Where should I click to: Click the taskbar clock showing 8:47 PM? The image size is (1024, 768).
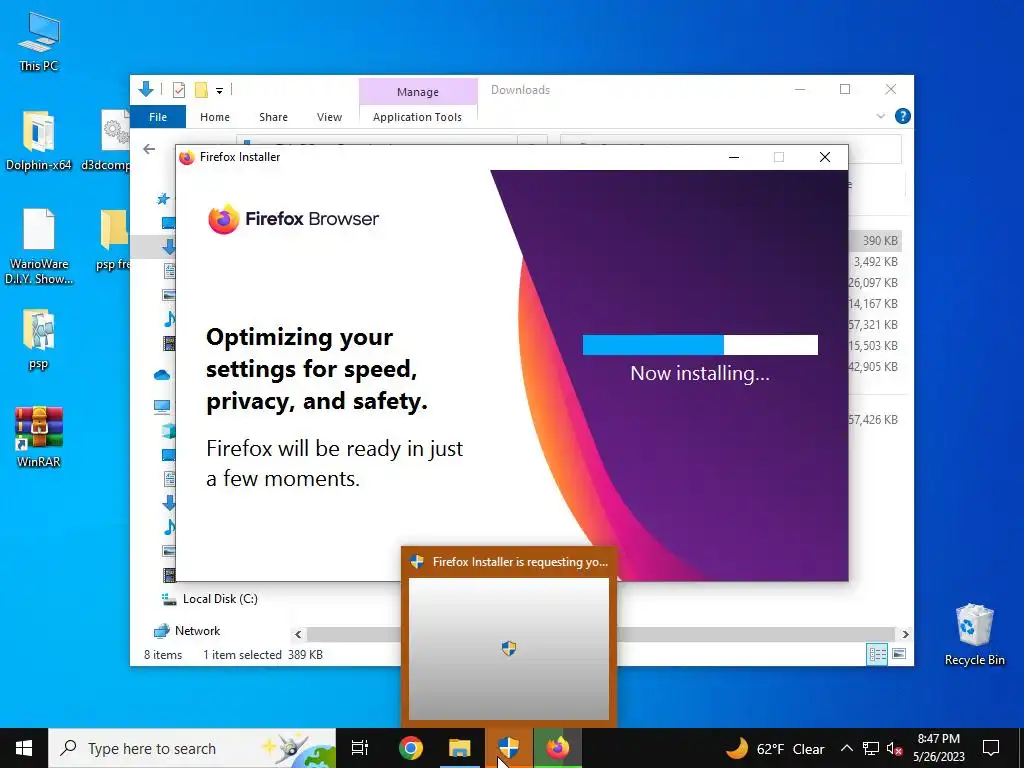coord(938,748)
